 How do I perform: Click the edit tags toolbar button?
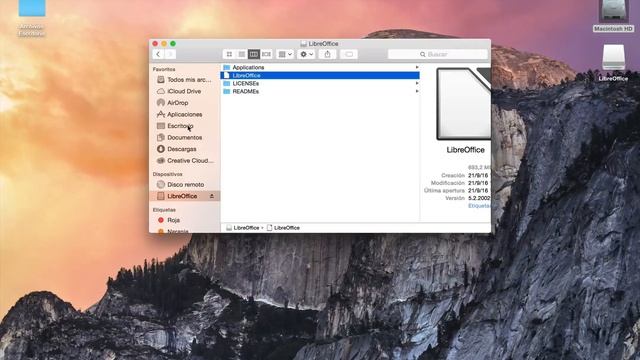(x=349, y=54)
